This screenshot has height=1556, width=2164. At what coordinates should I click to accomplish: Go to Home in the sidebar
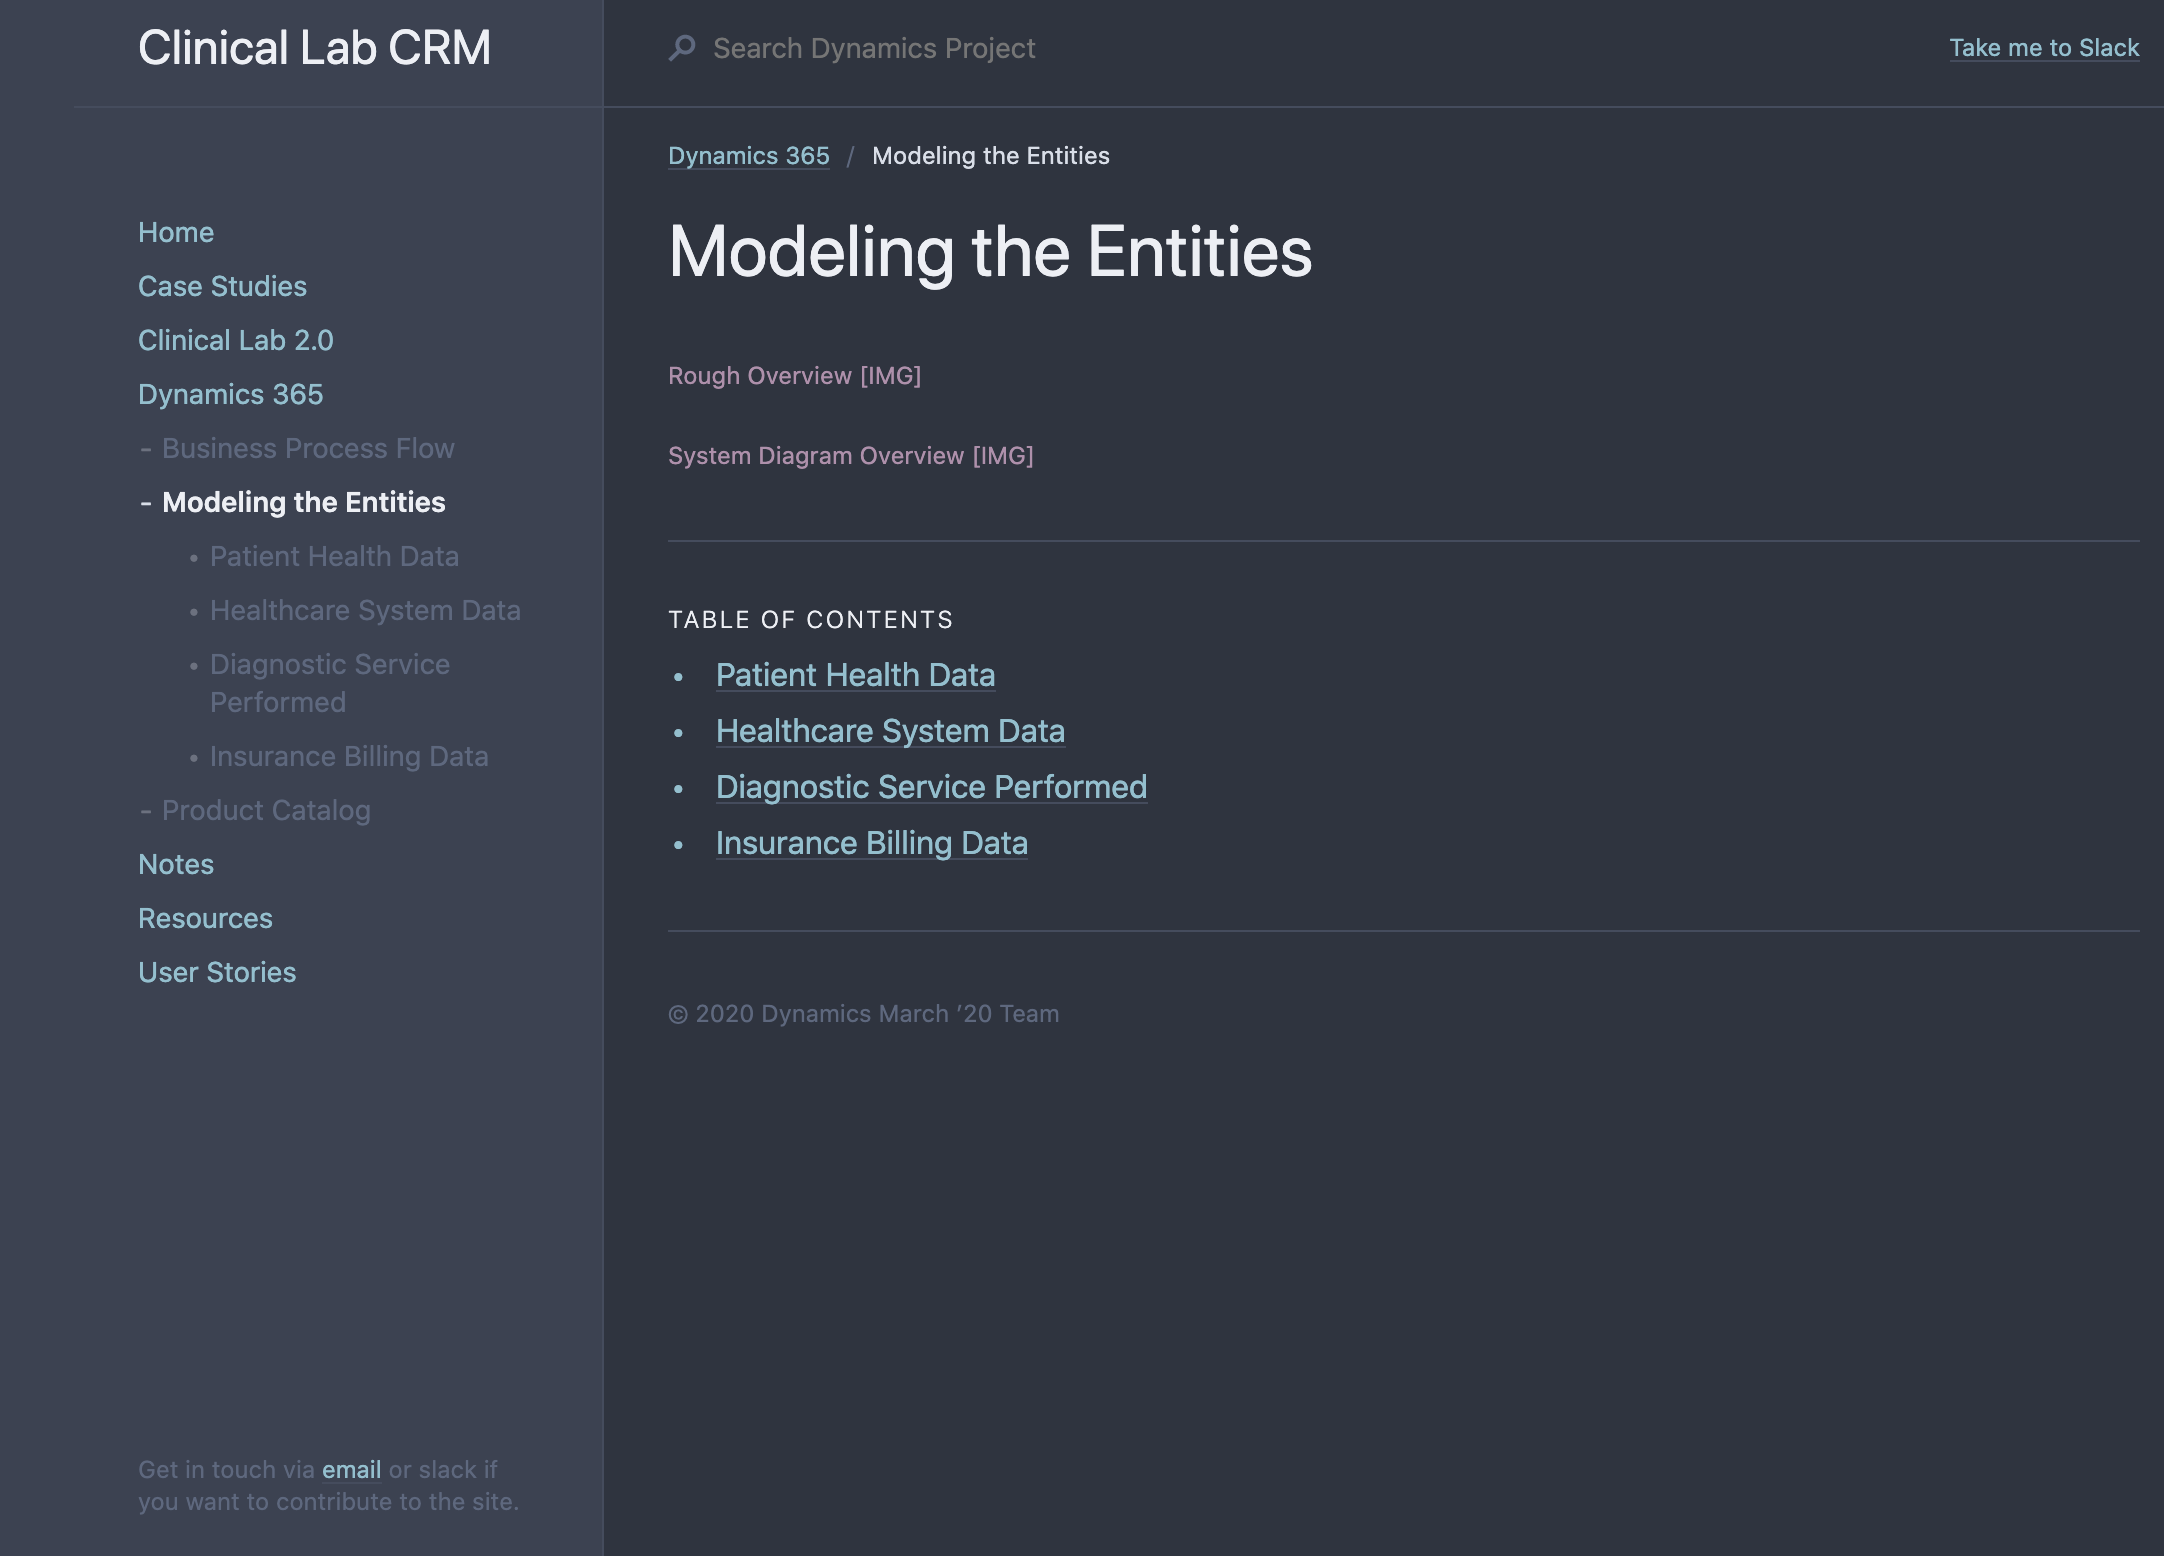176,232
